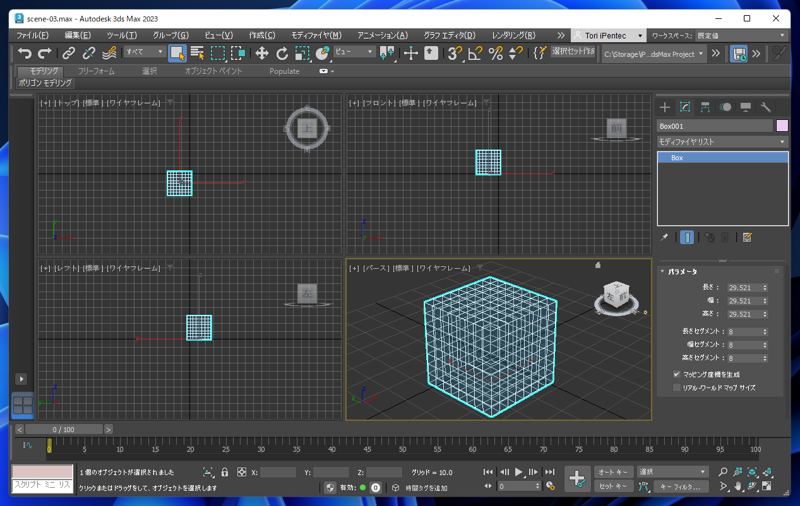Click Set Keys large plus button
The width and height of the screenshot is (800, 506).
pyautogui.click(x=577, y=478)
